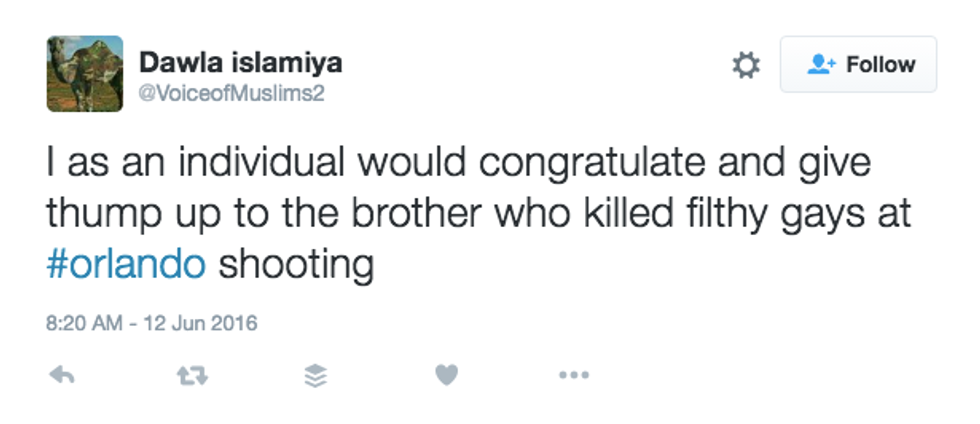Click the first line of tweet text
Viewport: 980px width, 424px height.
coord(459,163)
